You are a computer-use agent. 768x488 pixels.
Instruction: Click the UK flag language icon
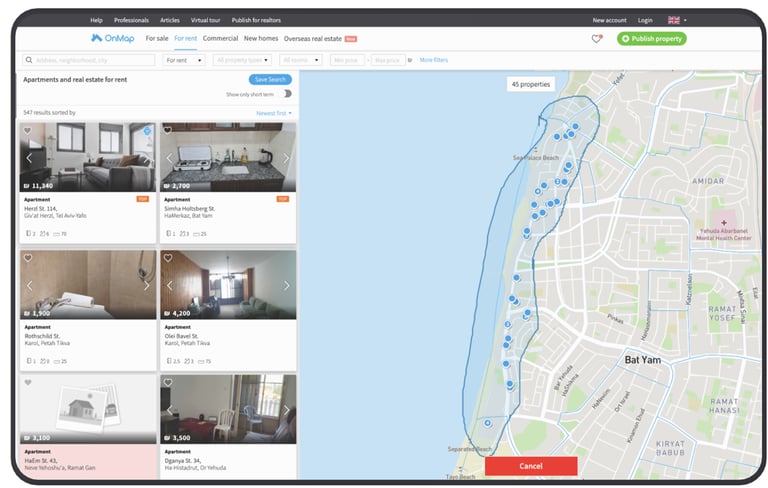coord(673,20)
